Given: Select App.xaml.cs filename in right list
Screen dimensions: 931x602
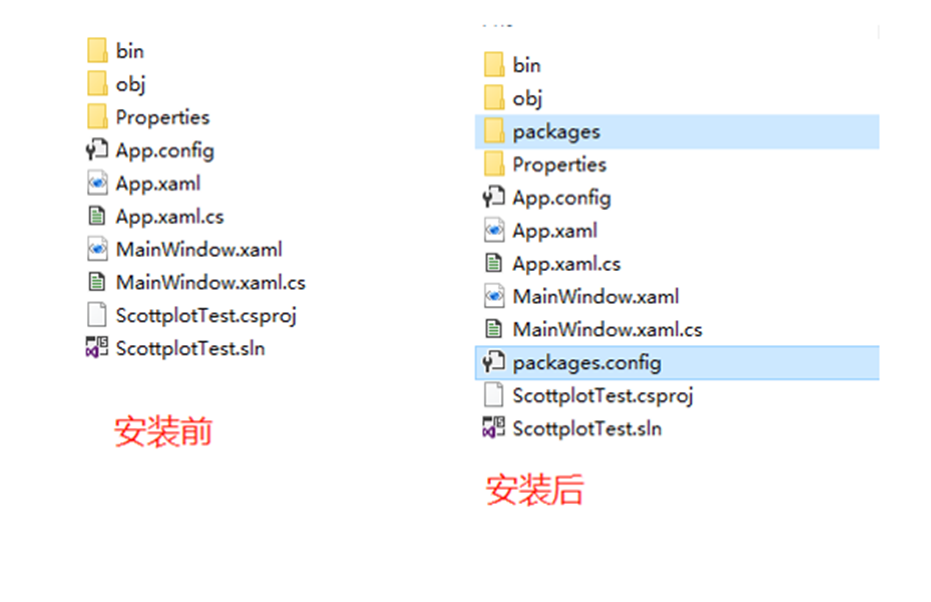Looking at the screenshot, I should [x=566, y=264].
